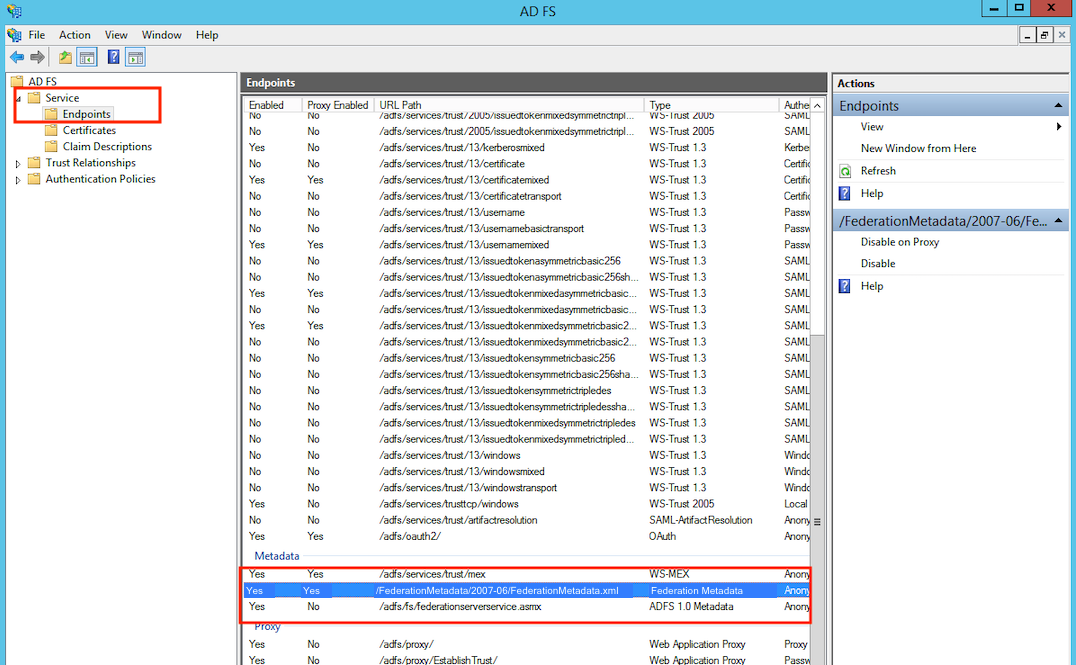Click the Authentication Policies folder icon

click(x=34, y=178)
